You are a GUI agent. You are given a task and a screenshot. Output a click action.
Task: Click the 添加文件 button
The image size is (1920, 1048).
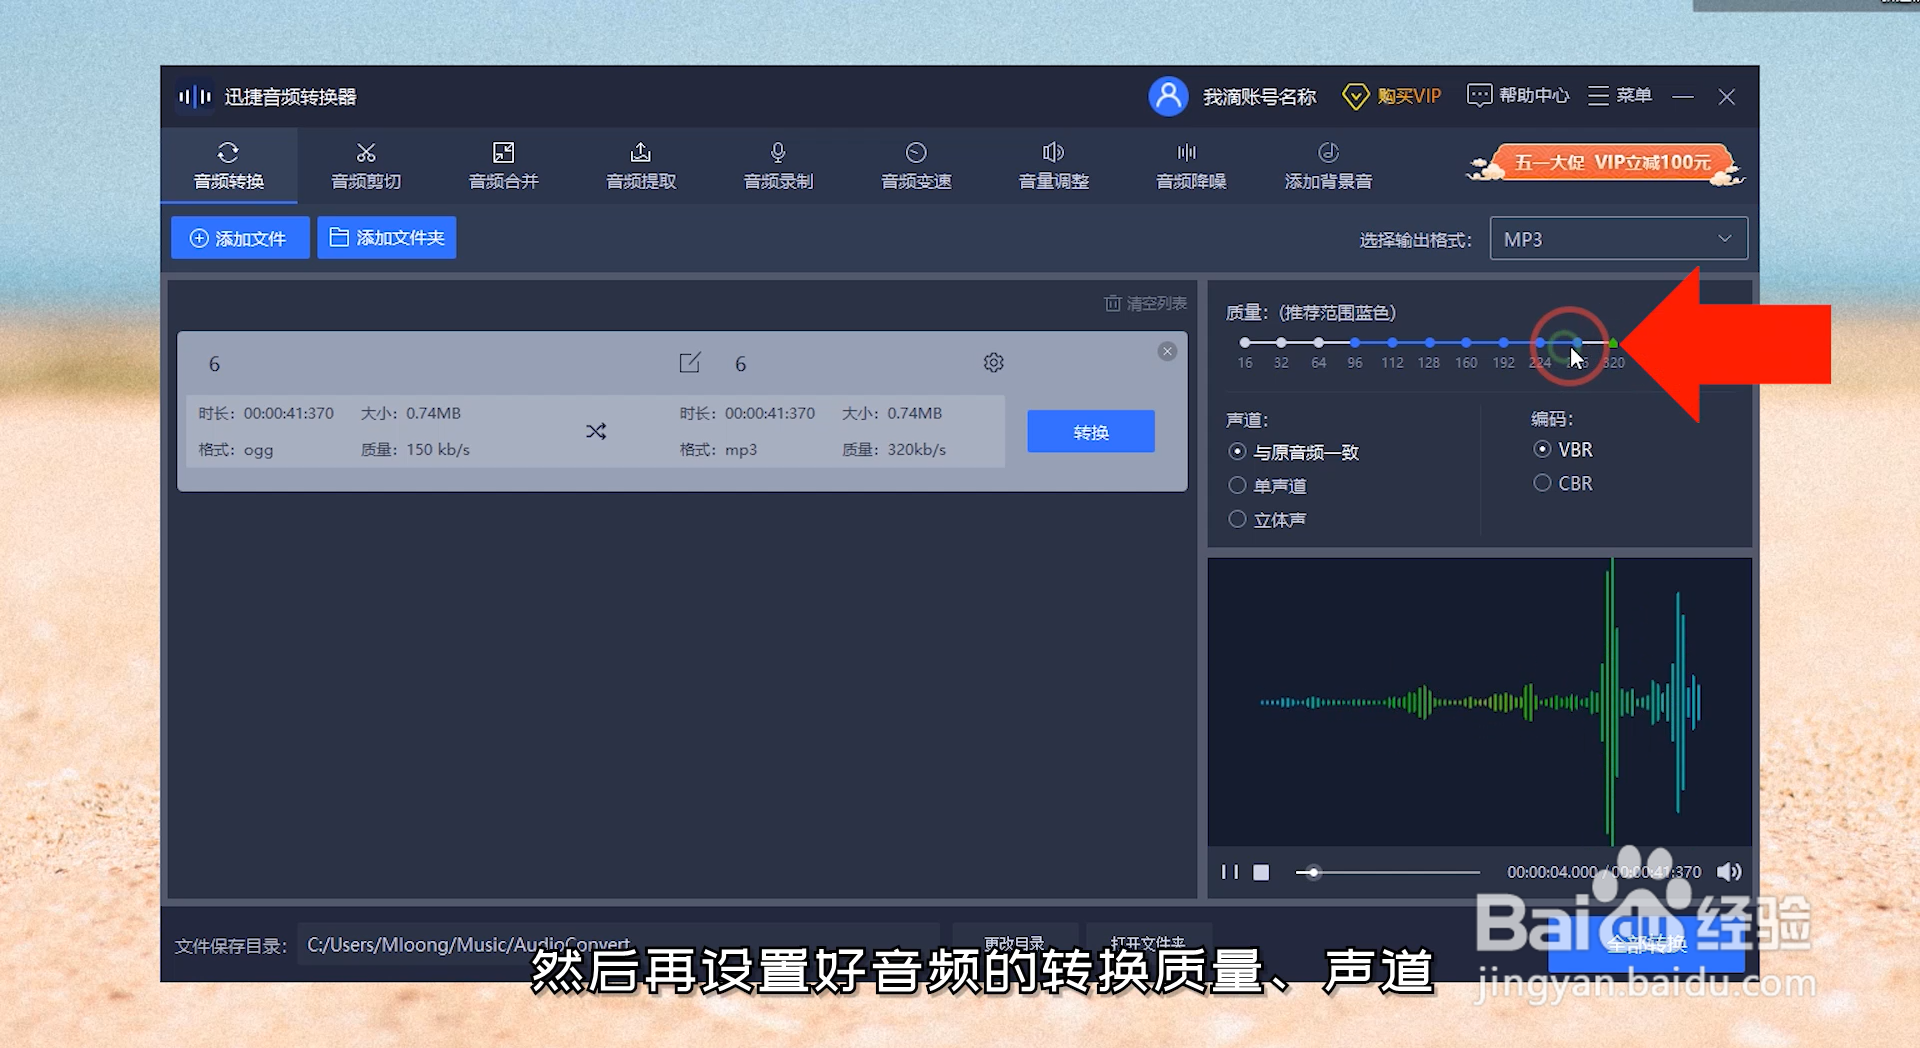click(x=240, y=238)
